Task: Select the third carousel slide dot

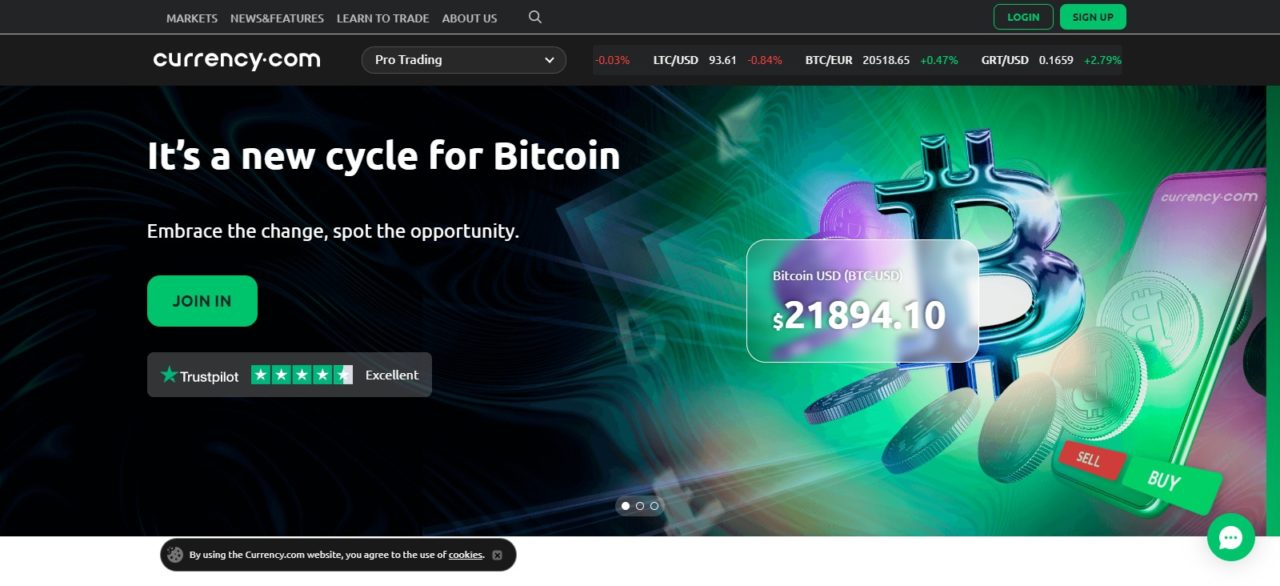Action: point(654,506)
